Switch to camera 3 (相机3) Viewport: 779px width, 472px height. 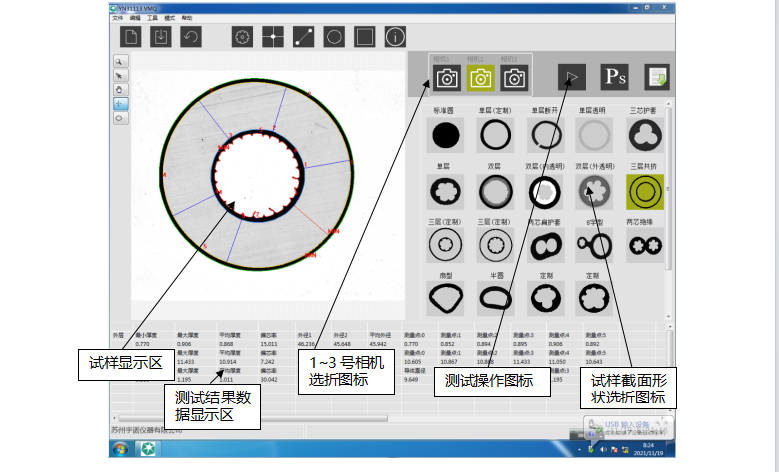click(x=514, y=77)
